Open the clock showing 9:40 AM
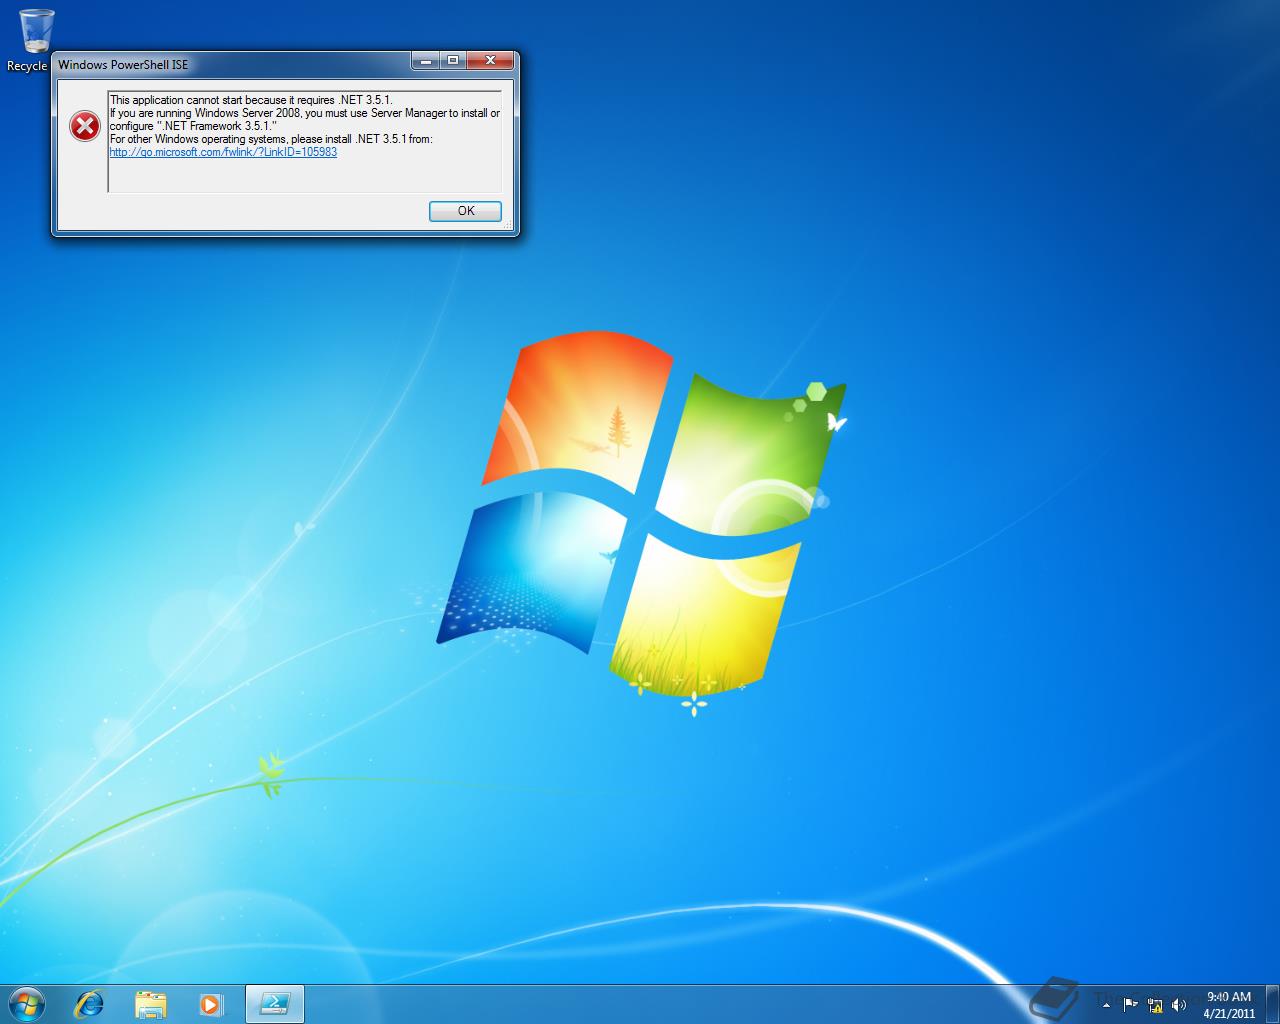 coord(1229,1004)
